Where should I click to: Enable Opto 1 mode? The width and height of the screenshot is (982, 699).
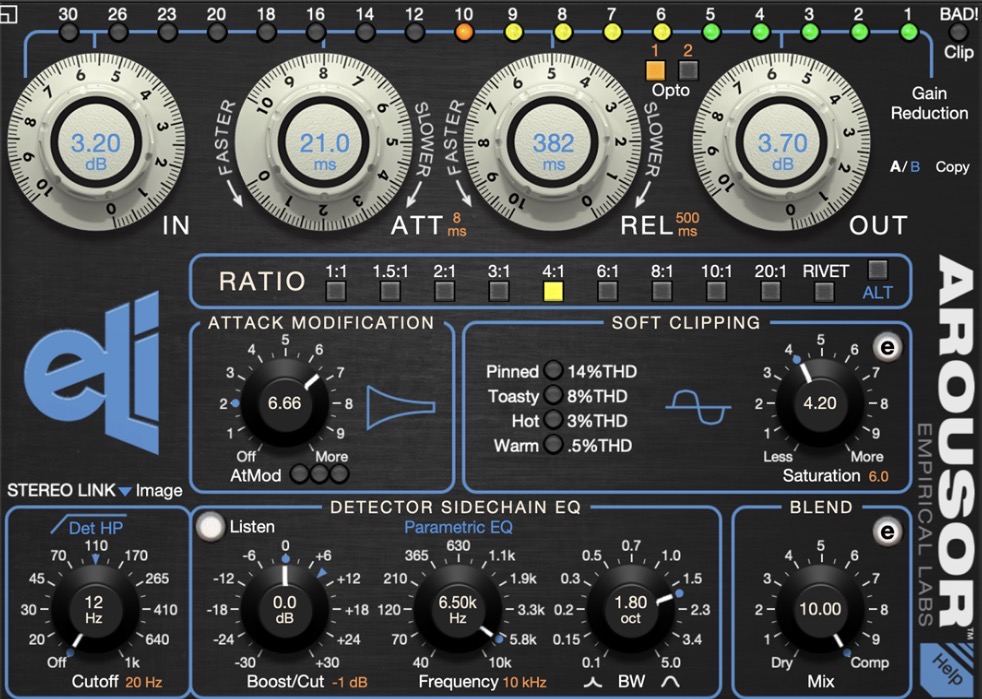click(x=655, y=68)
